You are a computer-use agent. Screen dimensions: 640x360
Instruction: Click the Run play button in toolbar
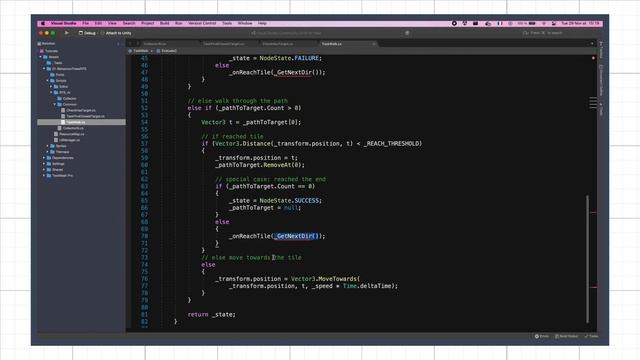coord(67,33)
